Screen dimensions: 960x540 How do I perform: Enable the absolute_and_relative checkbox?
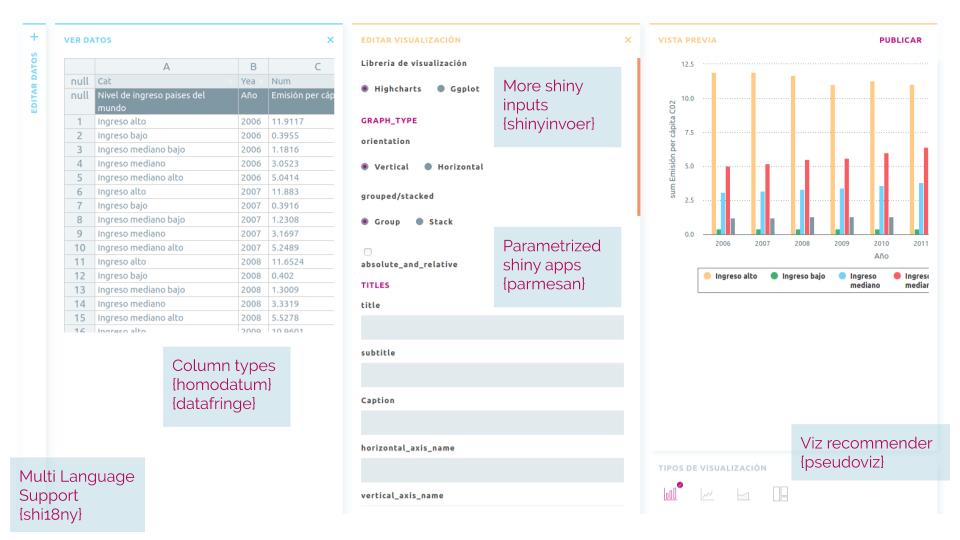click(367, 251)
